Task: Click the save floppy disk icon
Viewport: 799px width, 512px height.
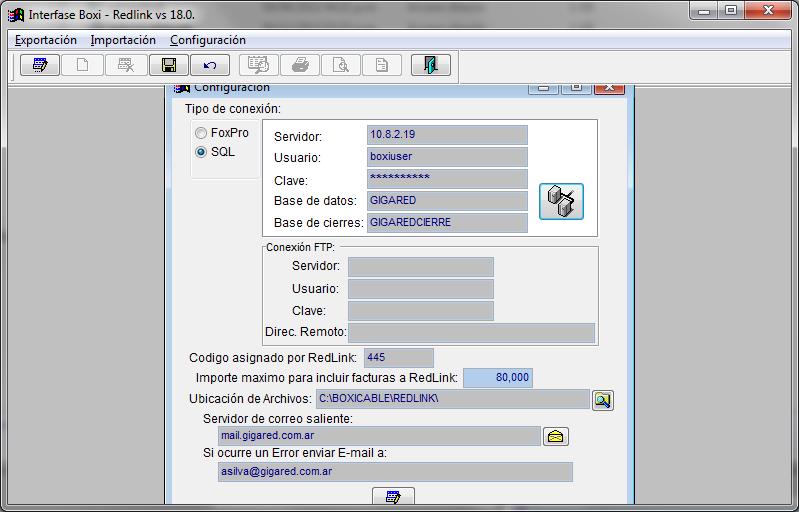Action: (169, 66)
